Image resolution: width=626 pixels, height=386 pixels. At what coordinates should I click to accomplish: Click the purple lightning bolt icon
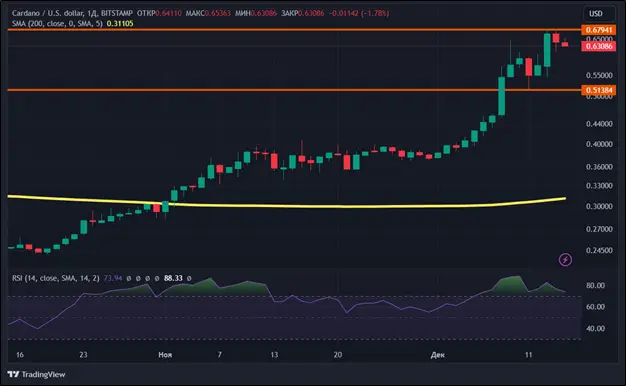point(565,260)
